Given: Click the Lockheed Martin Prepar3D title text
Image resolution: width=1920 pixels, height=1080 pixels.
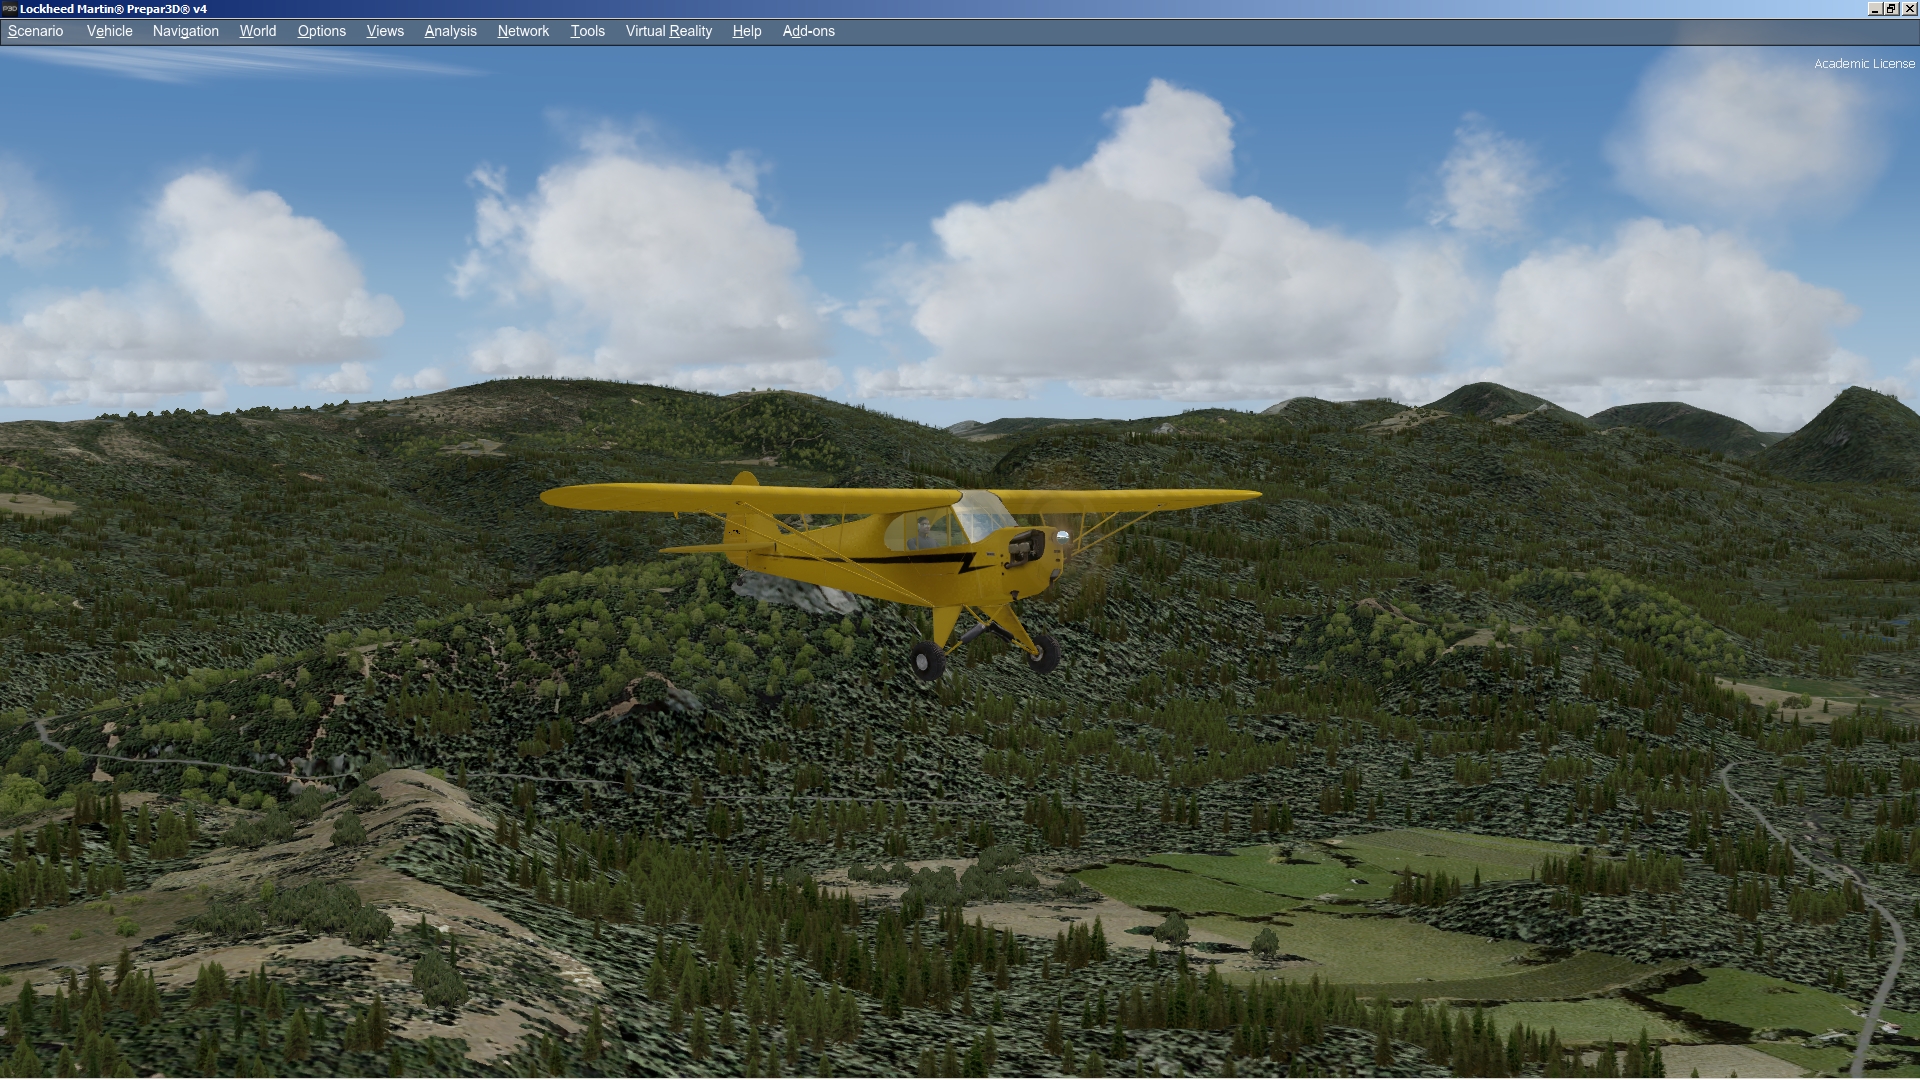Looking at the screenshot, I should click(113, 9).
